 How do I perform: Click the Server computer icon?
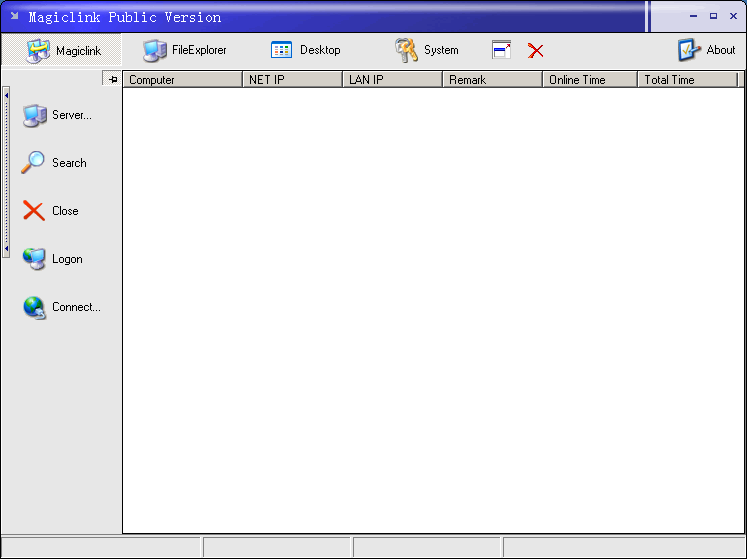coord(34,115)
